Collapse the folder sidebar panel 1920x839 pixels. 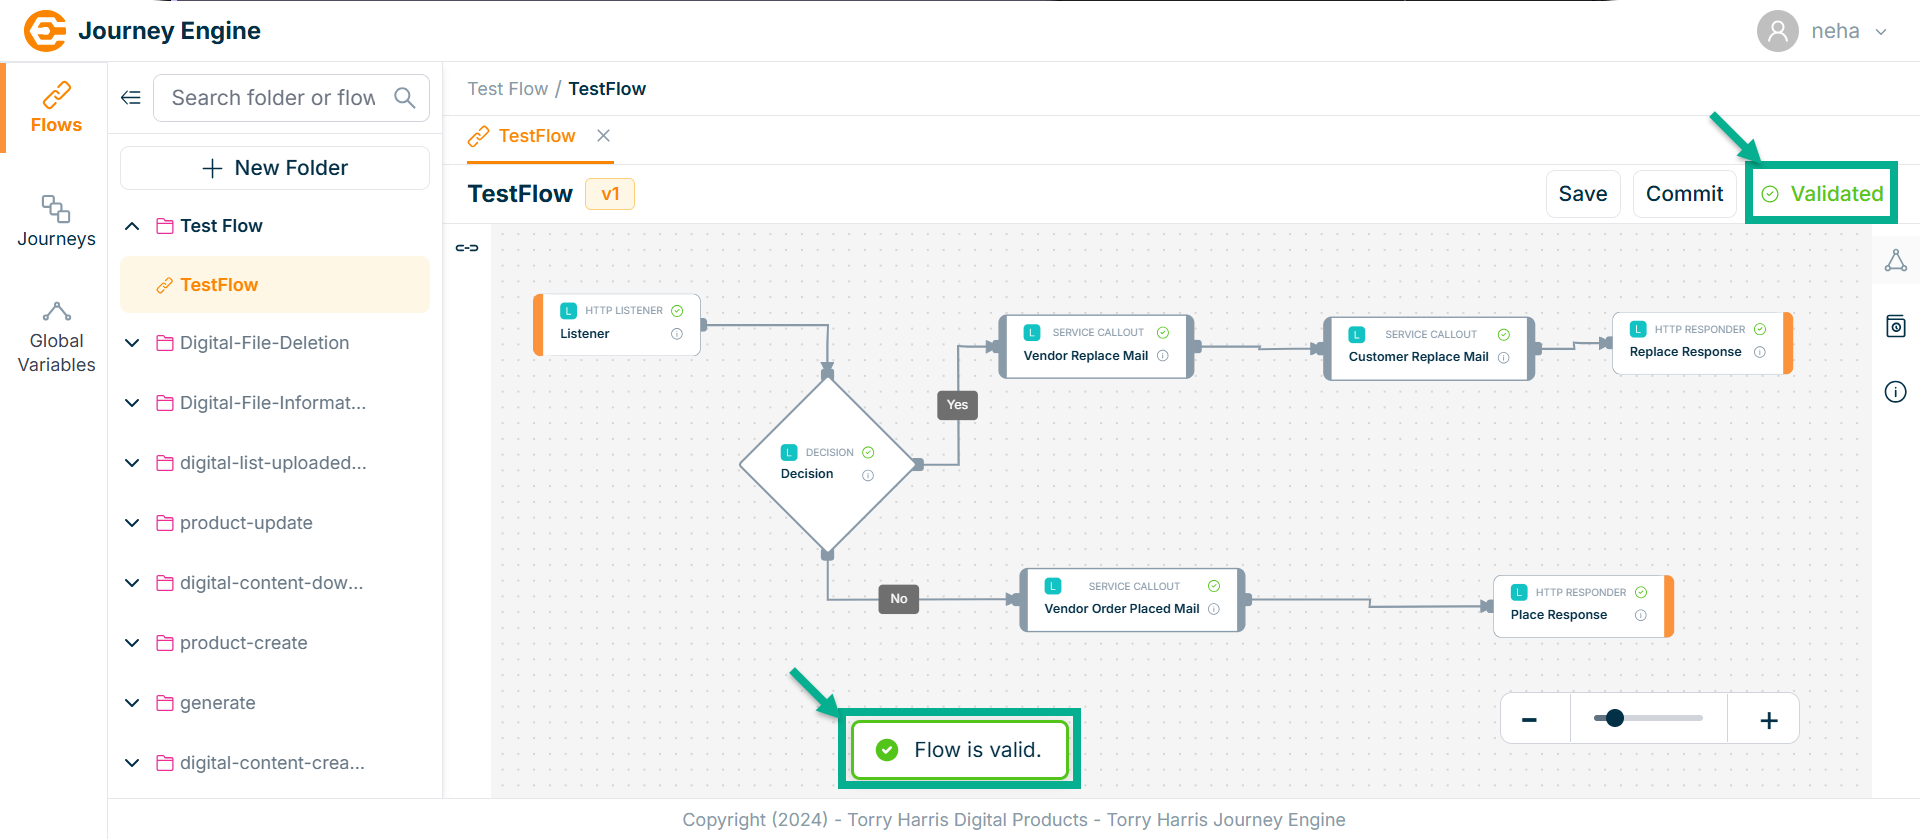click(131, 97)
